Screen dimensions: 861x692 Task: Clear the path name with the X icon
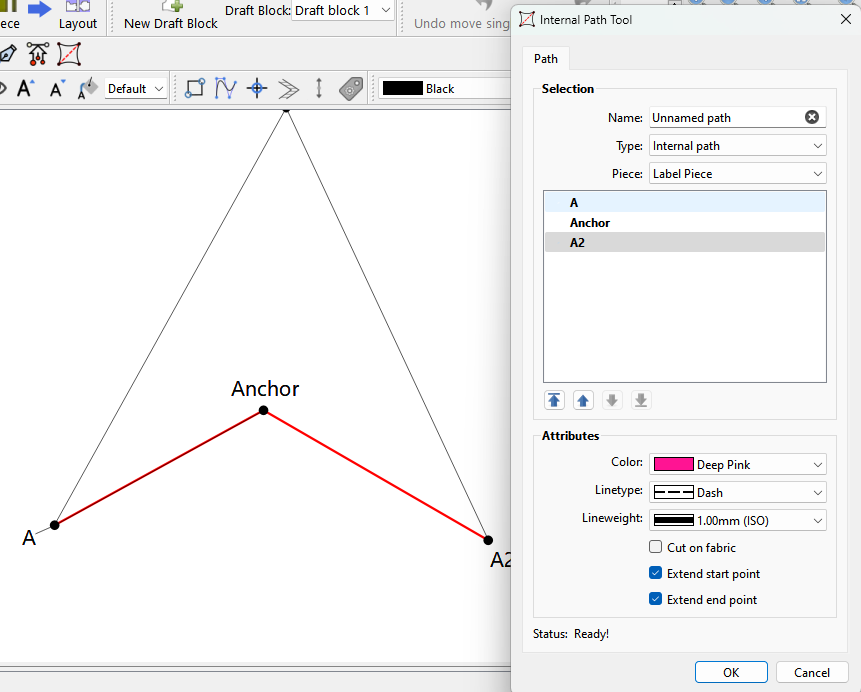tap(812, 117)
